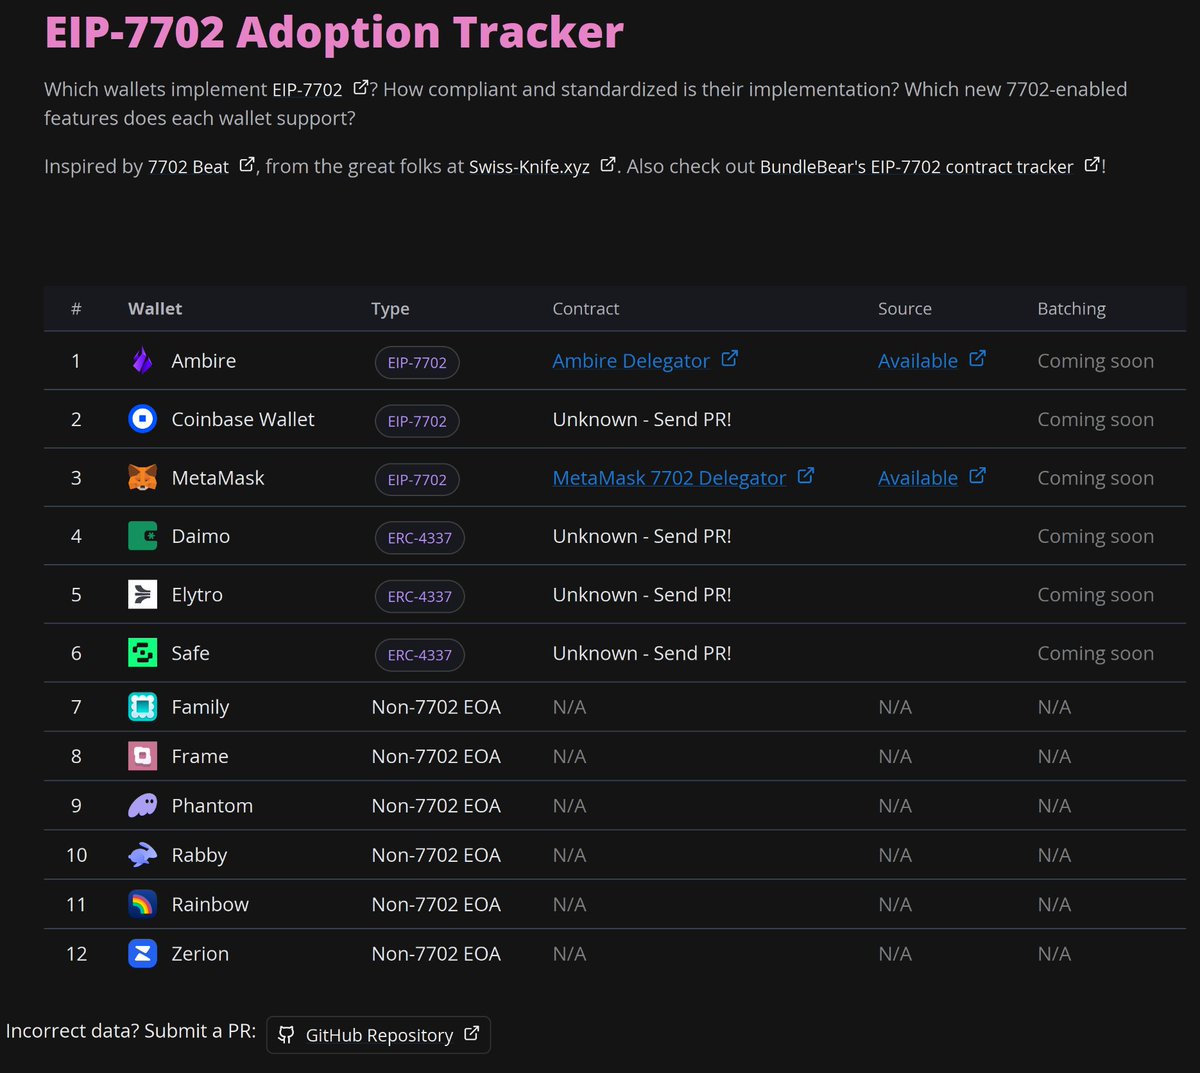Image resolution: width=1200 pixels, height=1073 pixels.
Task: Click the MetaMask wallet name
Action: coord(218,478)
